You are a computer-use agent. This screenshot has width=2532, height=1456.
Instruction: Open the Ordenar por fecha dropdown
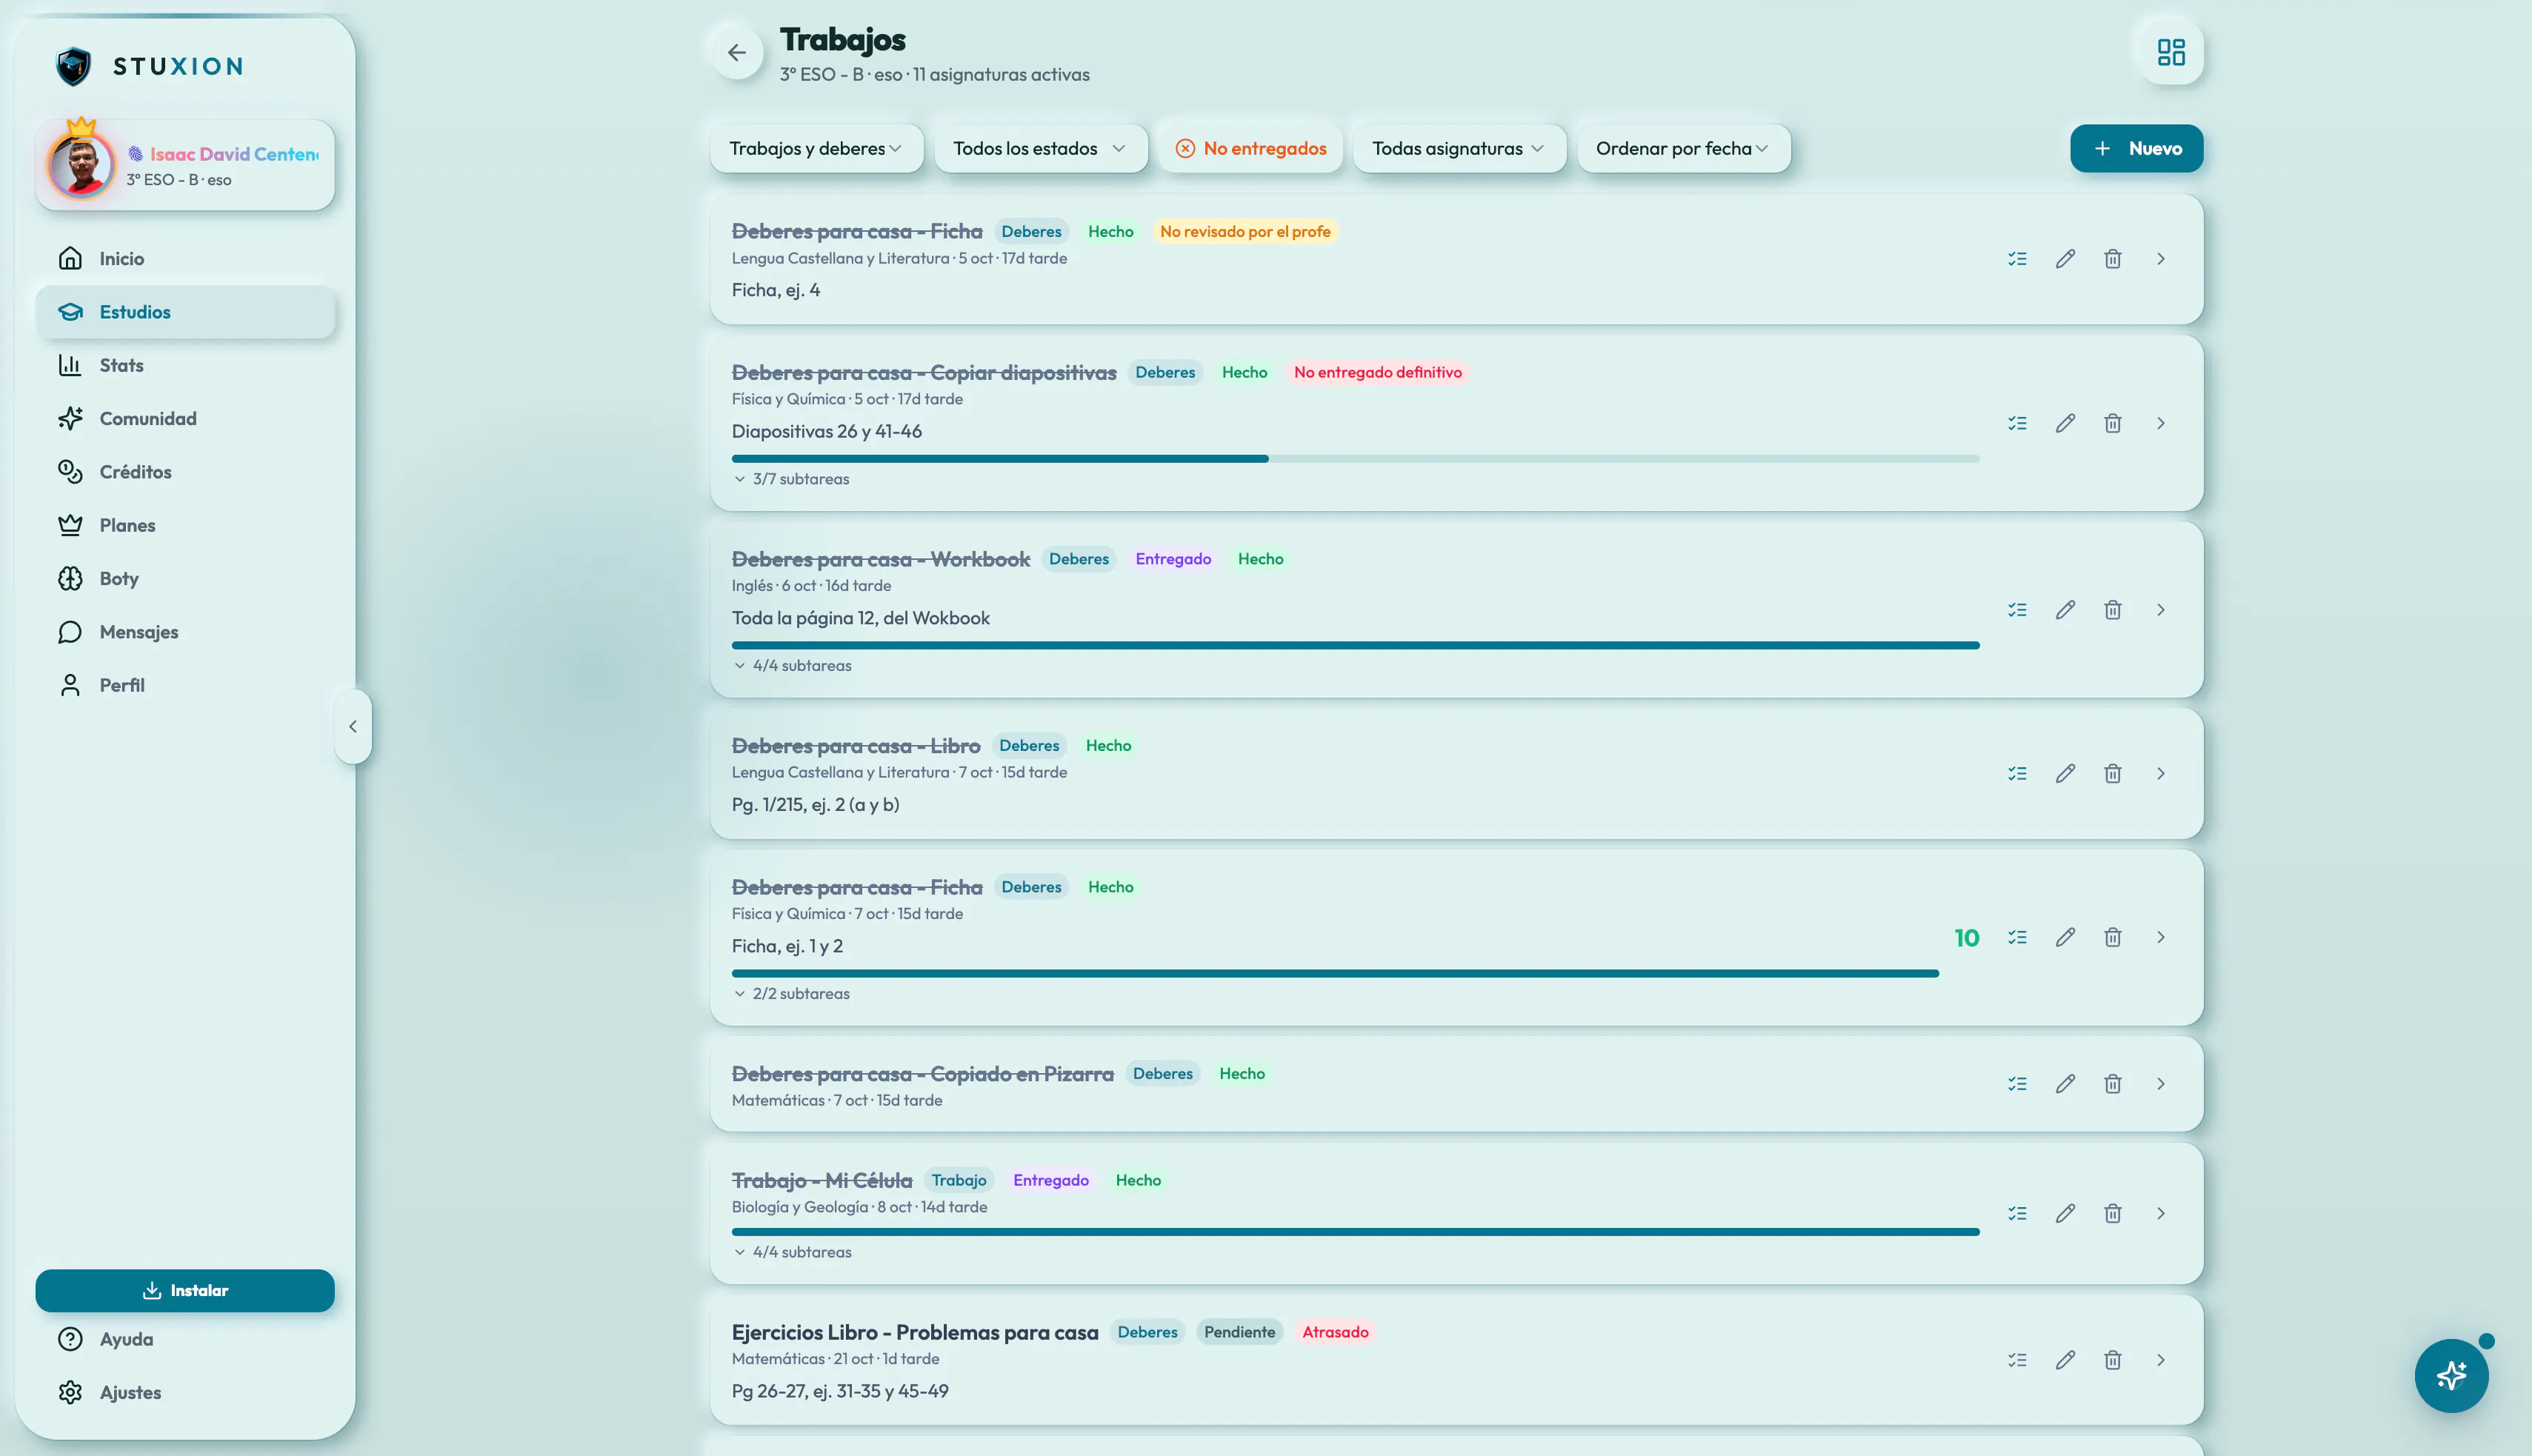pyautogui.click(x=1683, y=149)
